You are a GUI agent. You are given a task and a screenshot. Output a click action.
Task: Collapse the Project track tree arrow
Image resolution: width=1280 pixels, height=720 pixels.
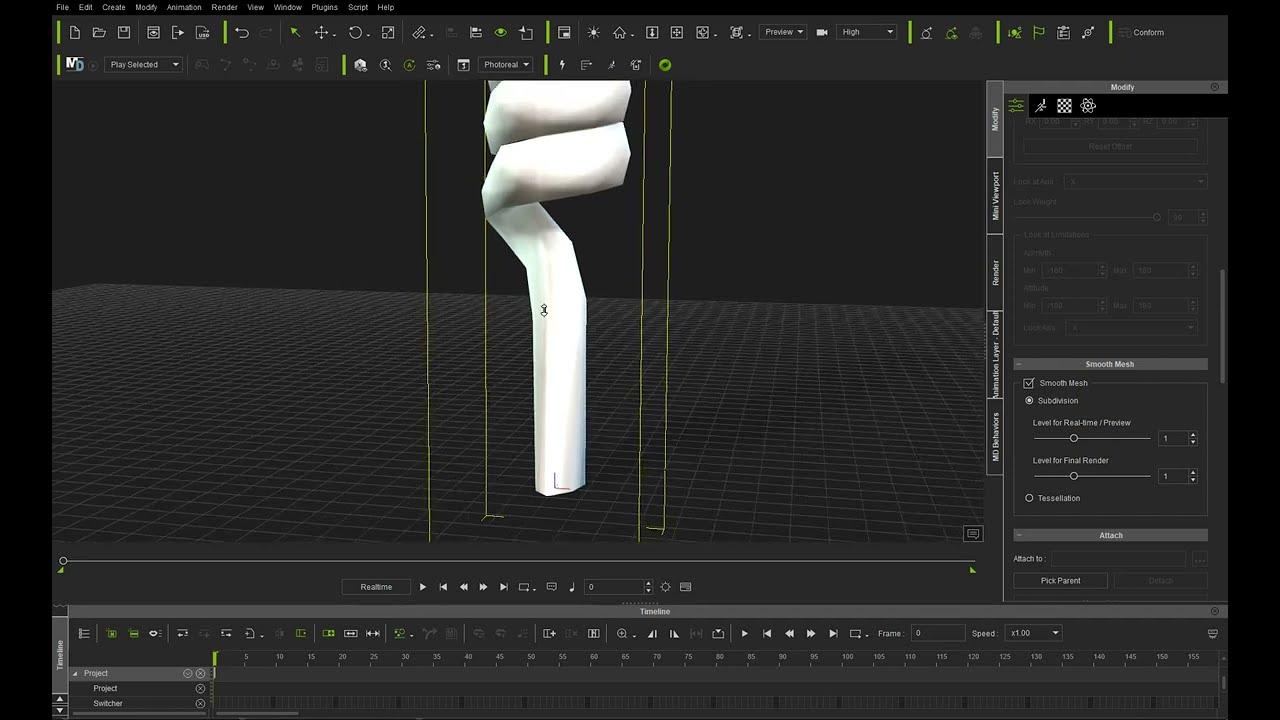75,673
